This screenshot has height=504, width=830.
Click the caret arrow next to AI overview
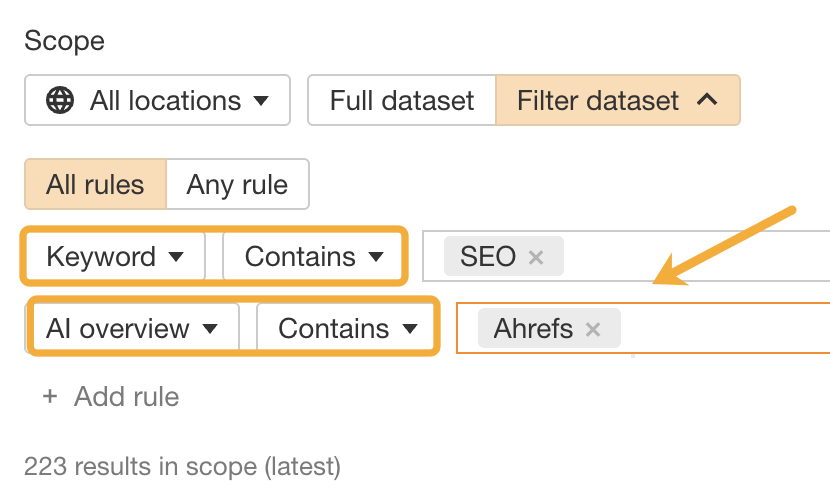210,329
